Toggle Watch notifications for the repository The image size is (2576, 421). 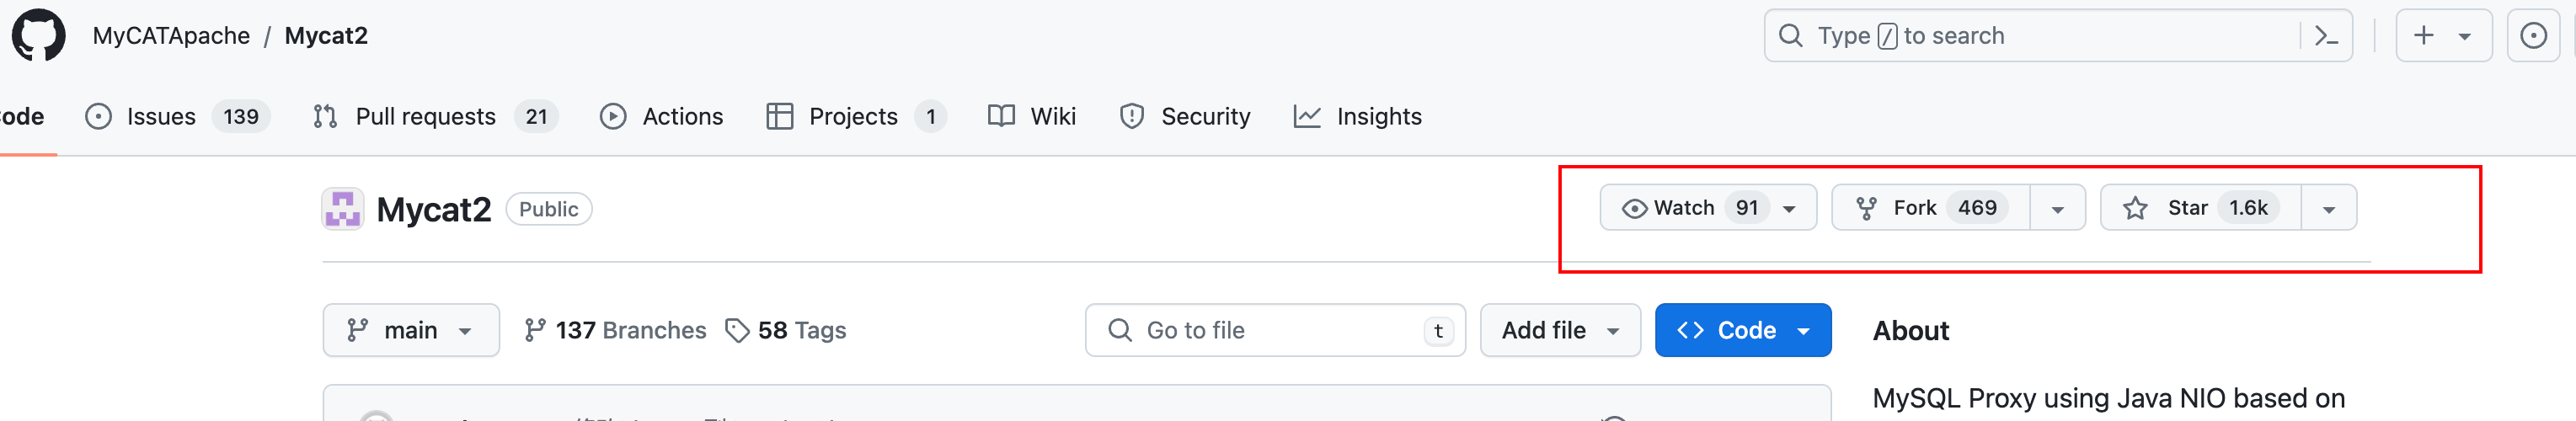click(1708, 208)
